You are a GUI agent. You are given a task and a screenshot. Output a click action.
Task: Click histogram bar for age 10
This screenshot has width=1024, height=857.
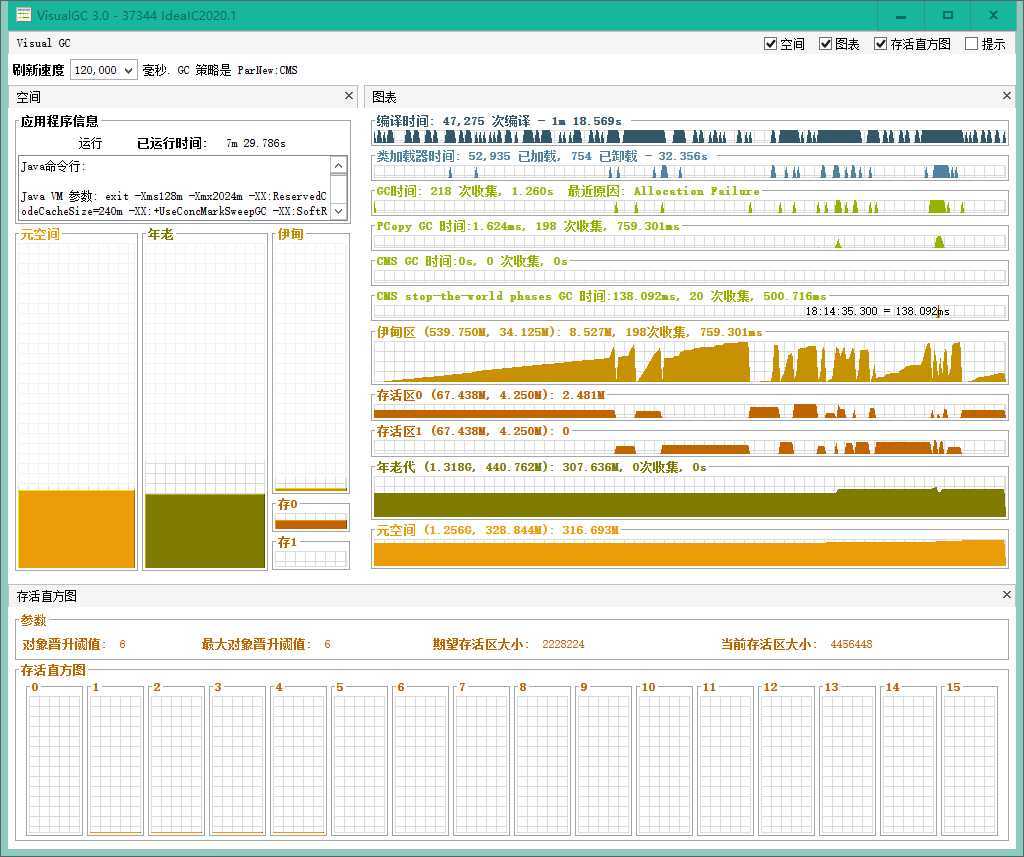point(665,764)
